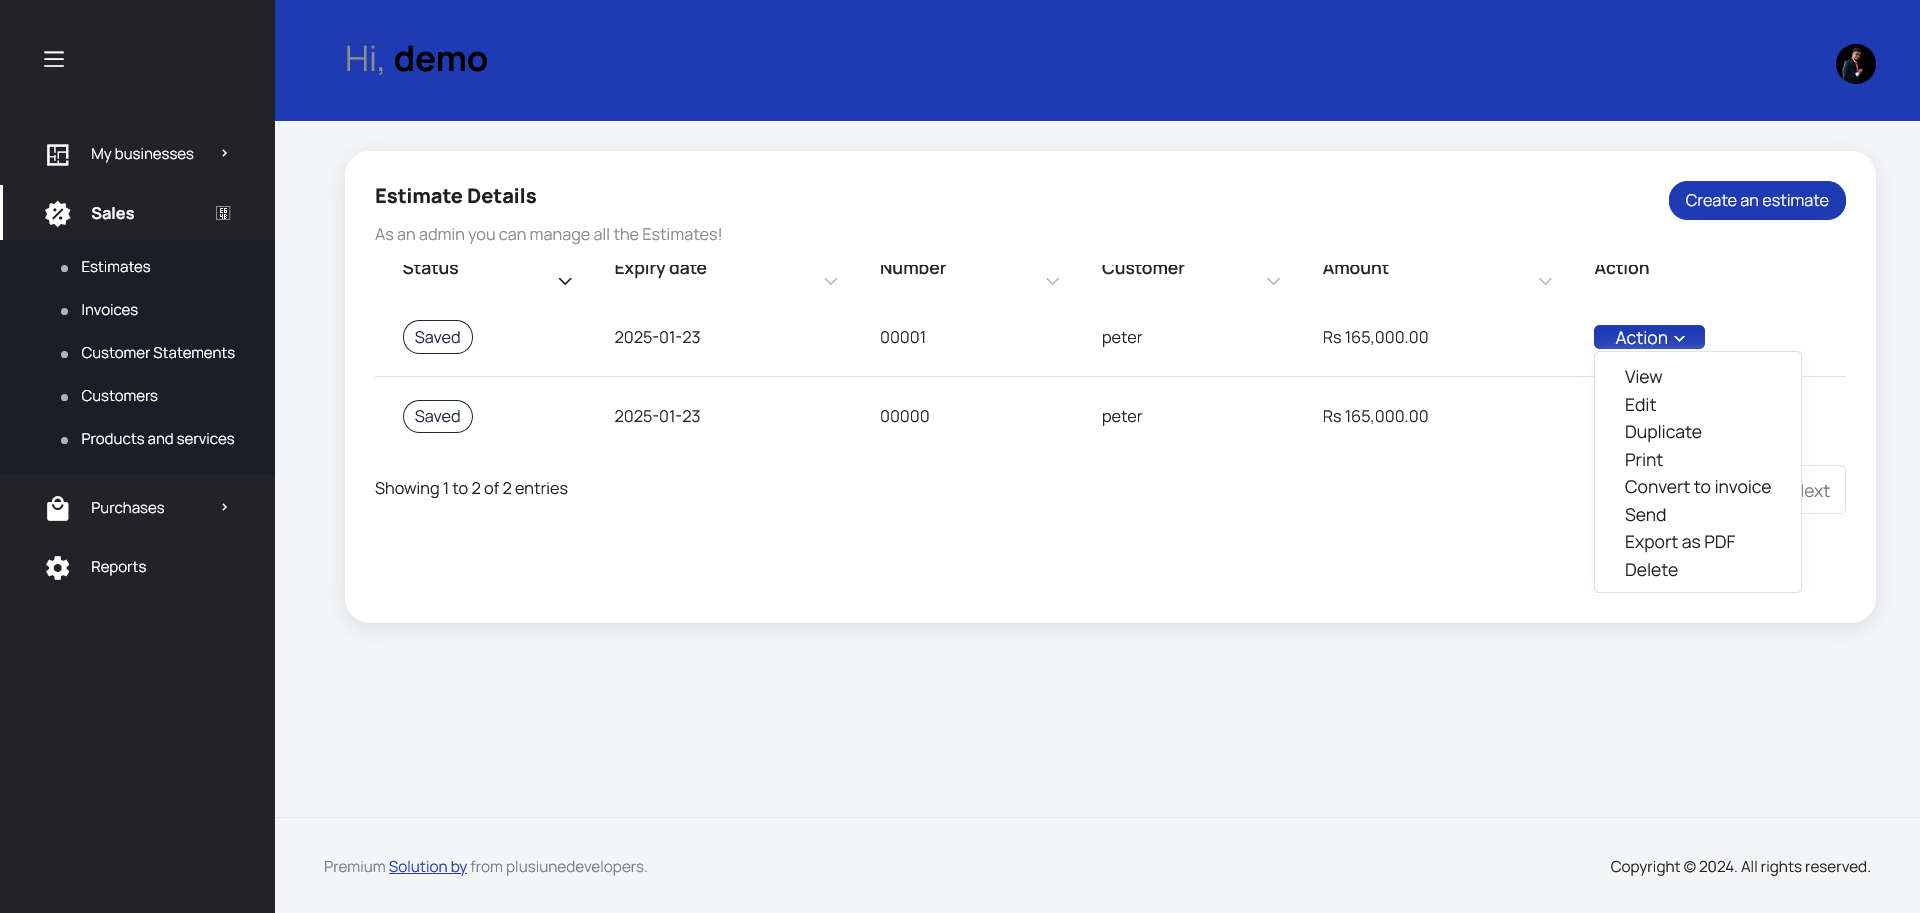Open the Customer column filter dropdown
Screen dimensions: 1920x913
tap(1272, 281)
